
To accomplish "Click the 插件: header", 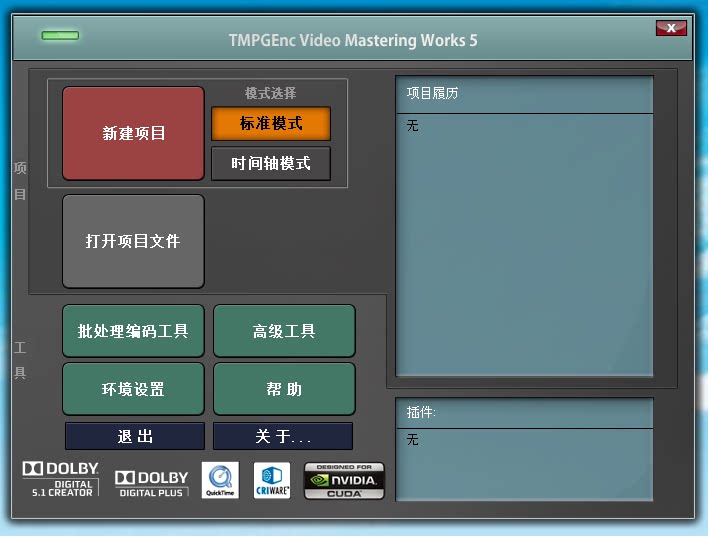I will (x=421, y=412).
